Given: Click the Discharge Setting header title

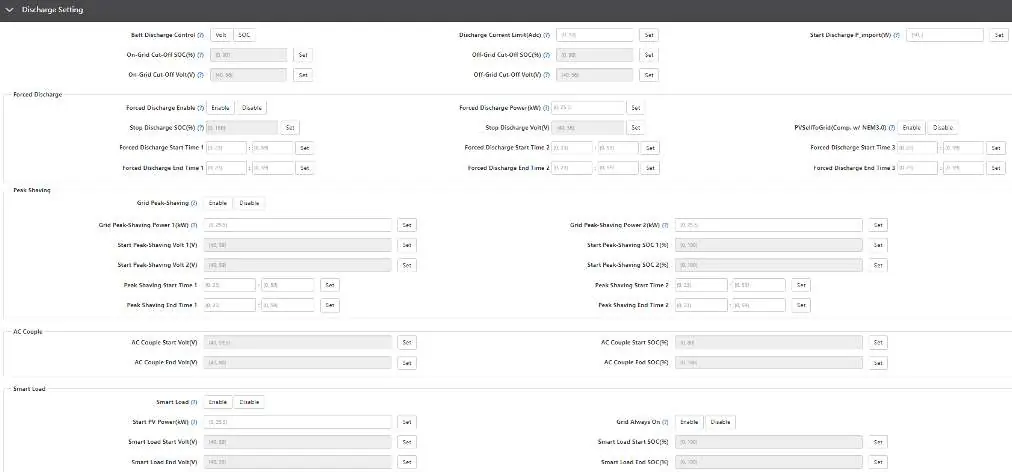Looking at the screenshot, I should click(x=52, y=10).
